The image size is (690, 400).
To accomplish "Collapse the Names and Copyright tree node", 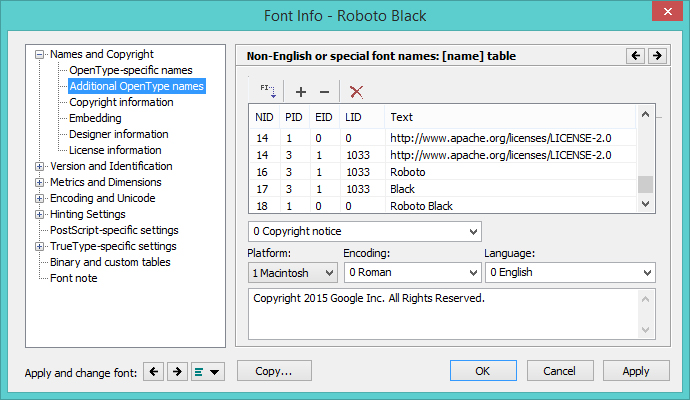I will [x=40, y=54].
